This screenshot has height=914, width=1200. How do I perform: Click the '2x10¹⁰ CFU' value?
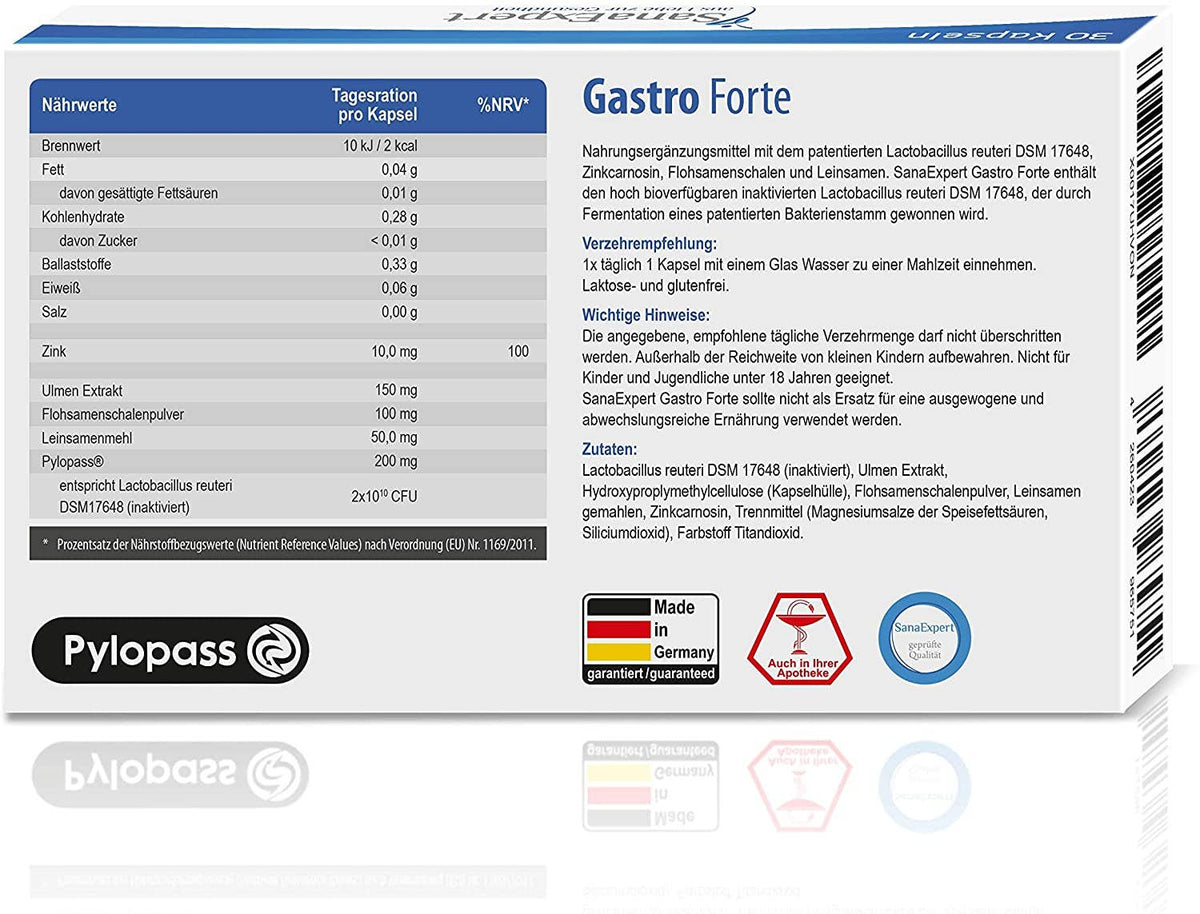[385, 496]
